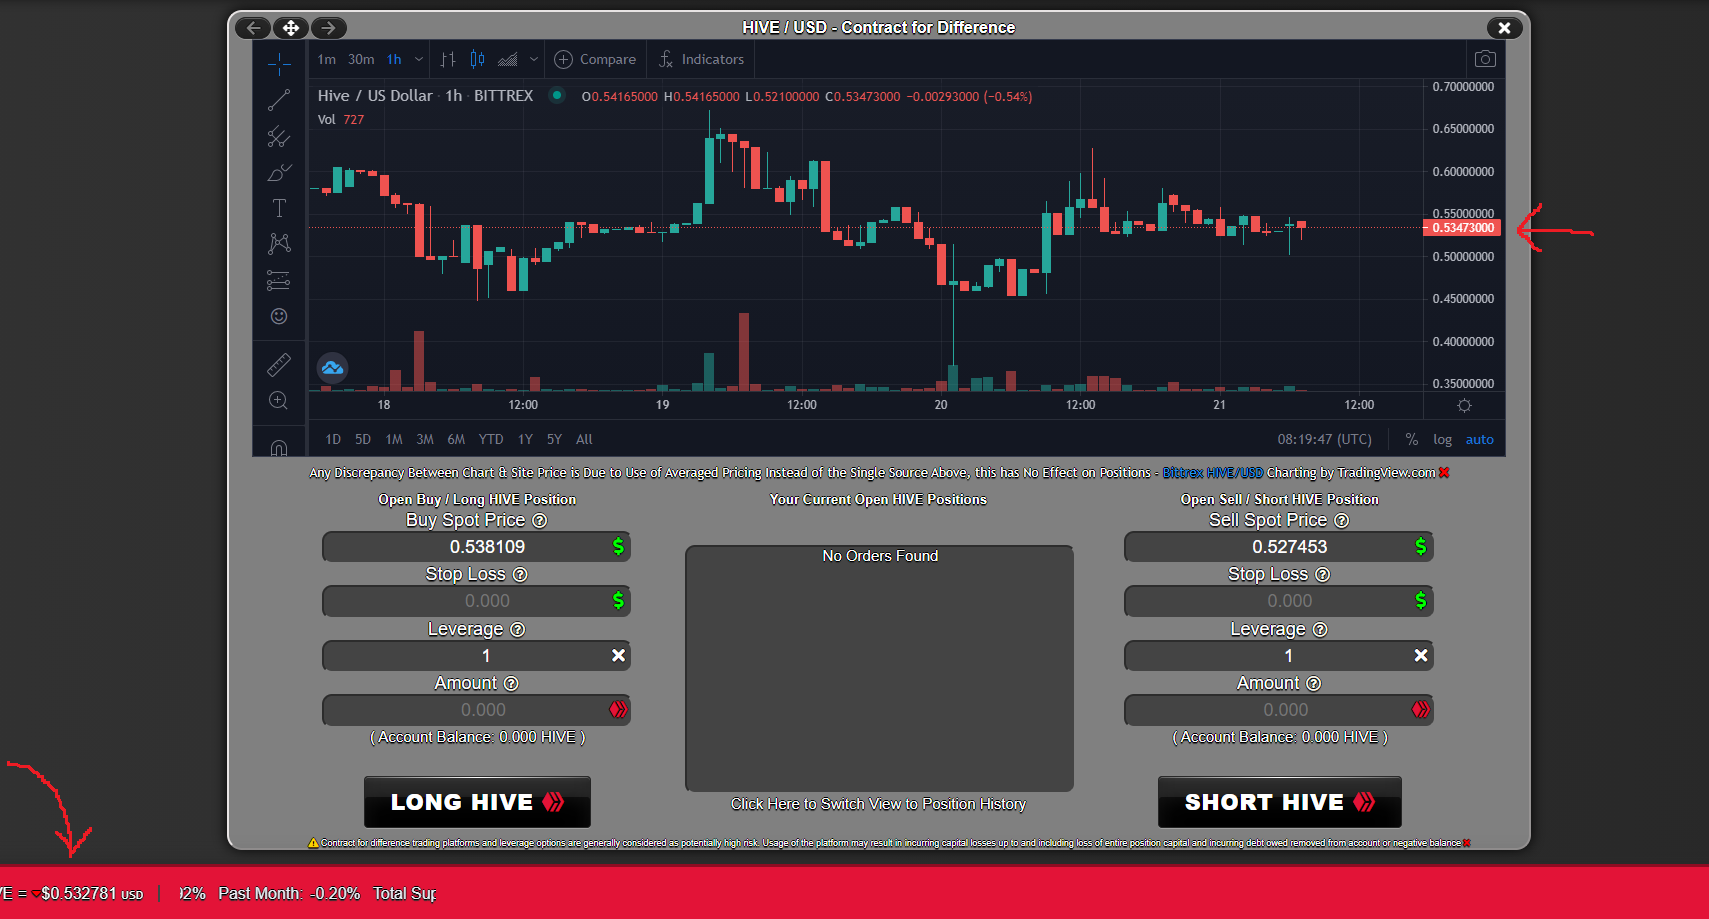Select the Text annotation tool
Image resolution: width=1709 pixels, height=919 pixels.
click(x=279, y=208)
